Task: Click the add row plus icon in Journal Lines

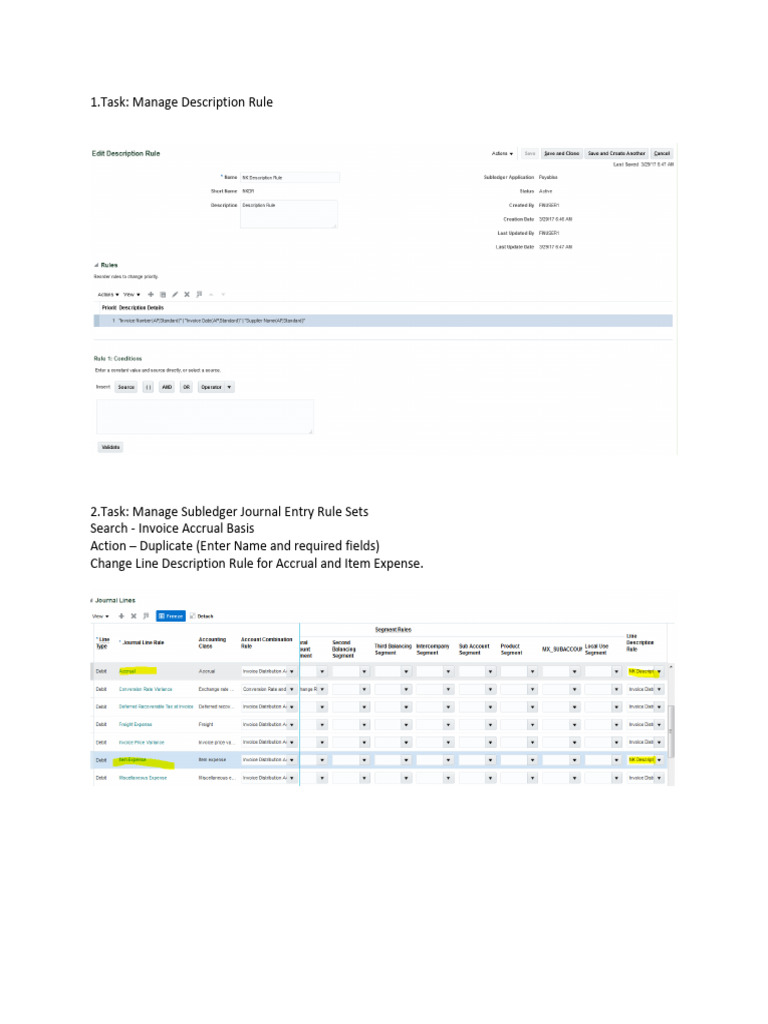Action: 121,616
